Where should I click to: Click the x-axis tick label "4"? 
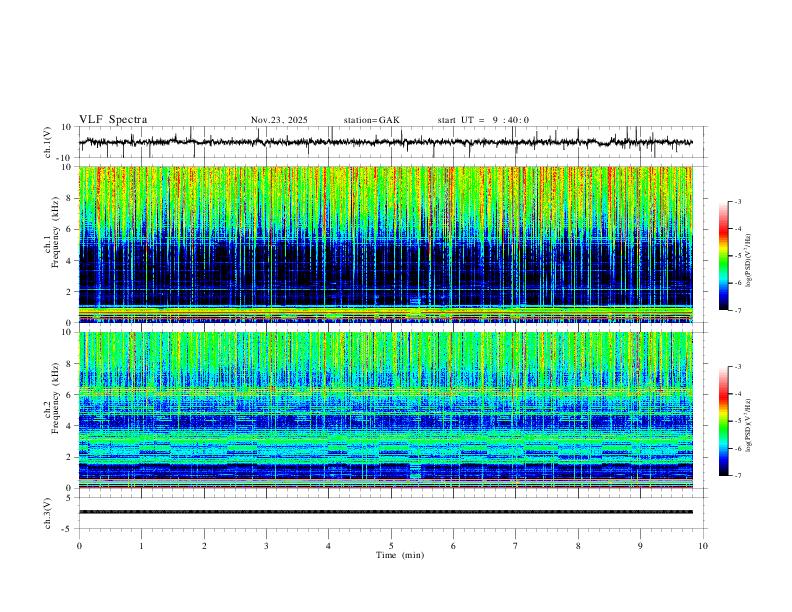point(329,546)
